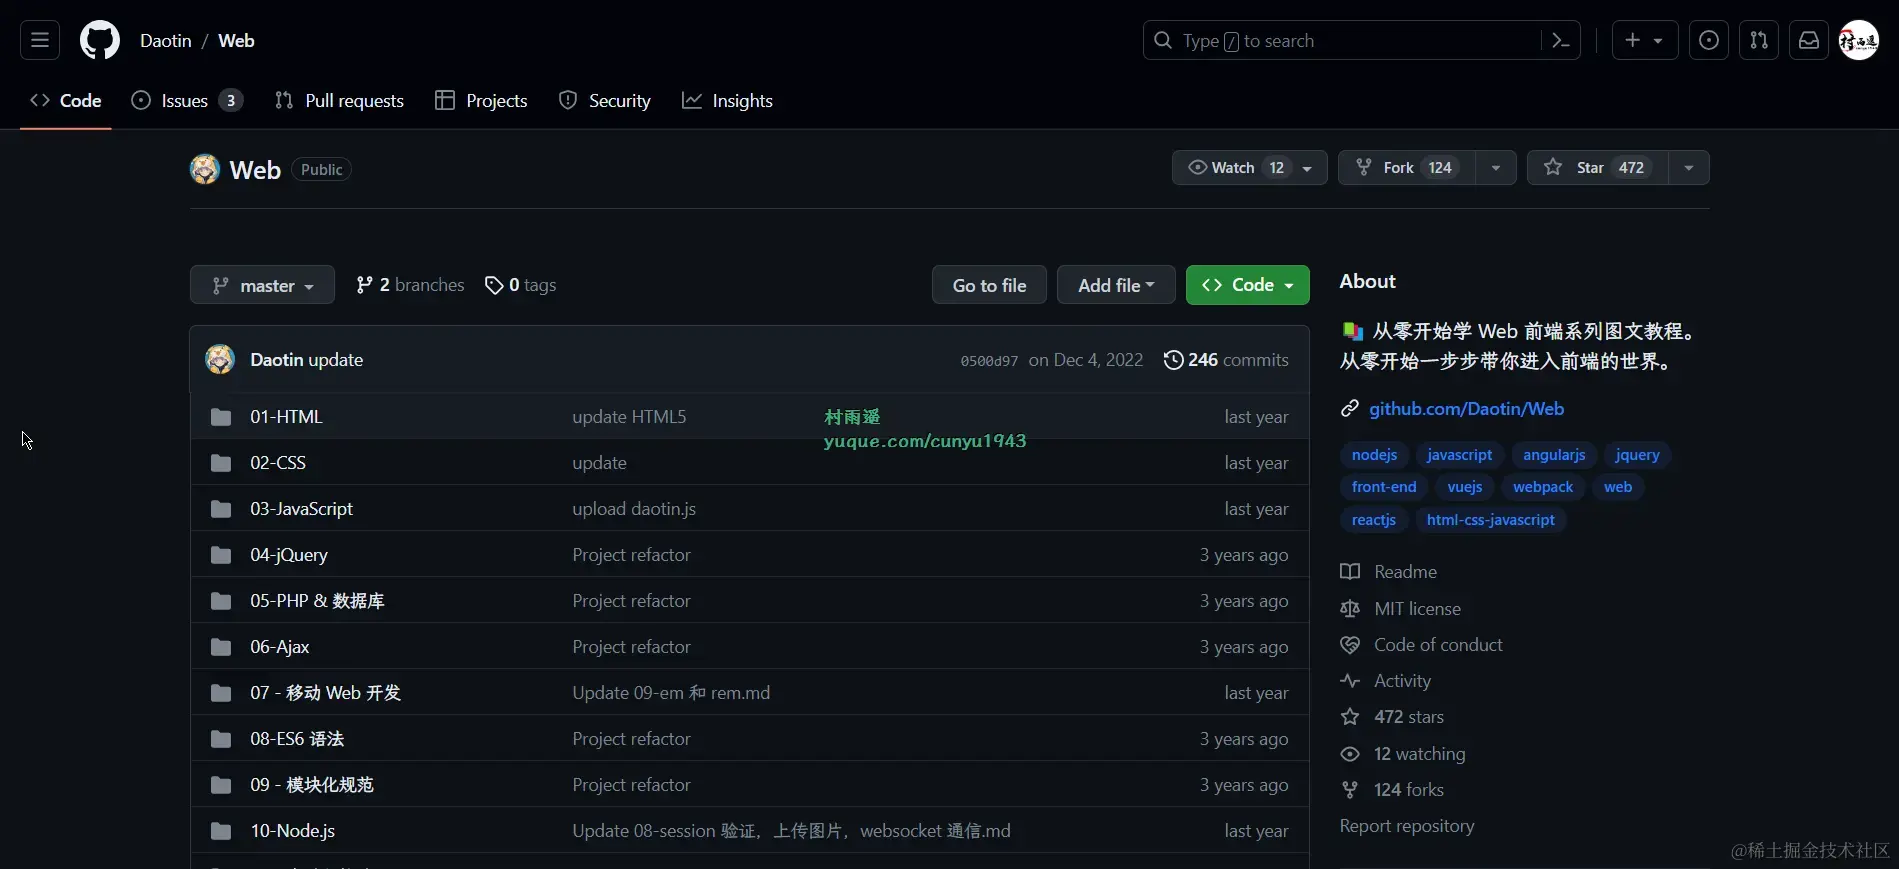Click the angularjs topic tag
The width and height of the screenshot is (1899, 869).
[x=1554, y=455]
